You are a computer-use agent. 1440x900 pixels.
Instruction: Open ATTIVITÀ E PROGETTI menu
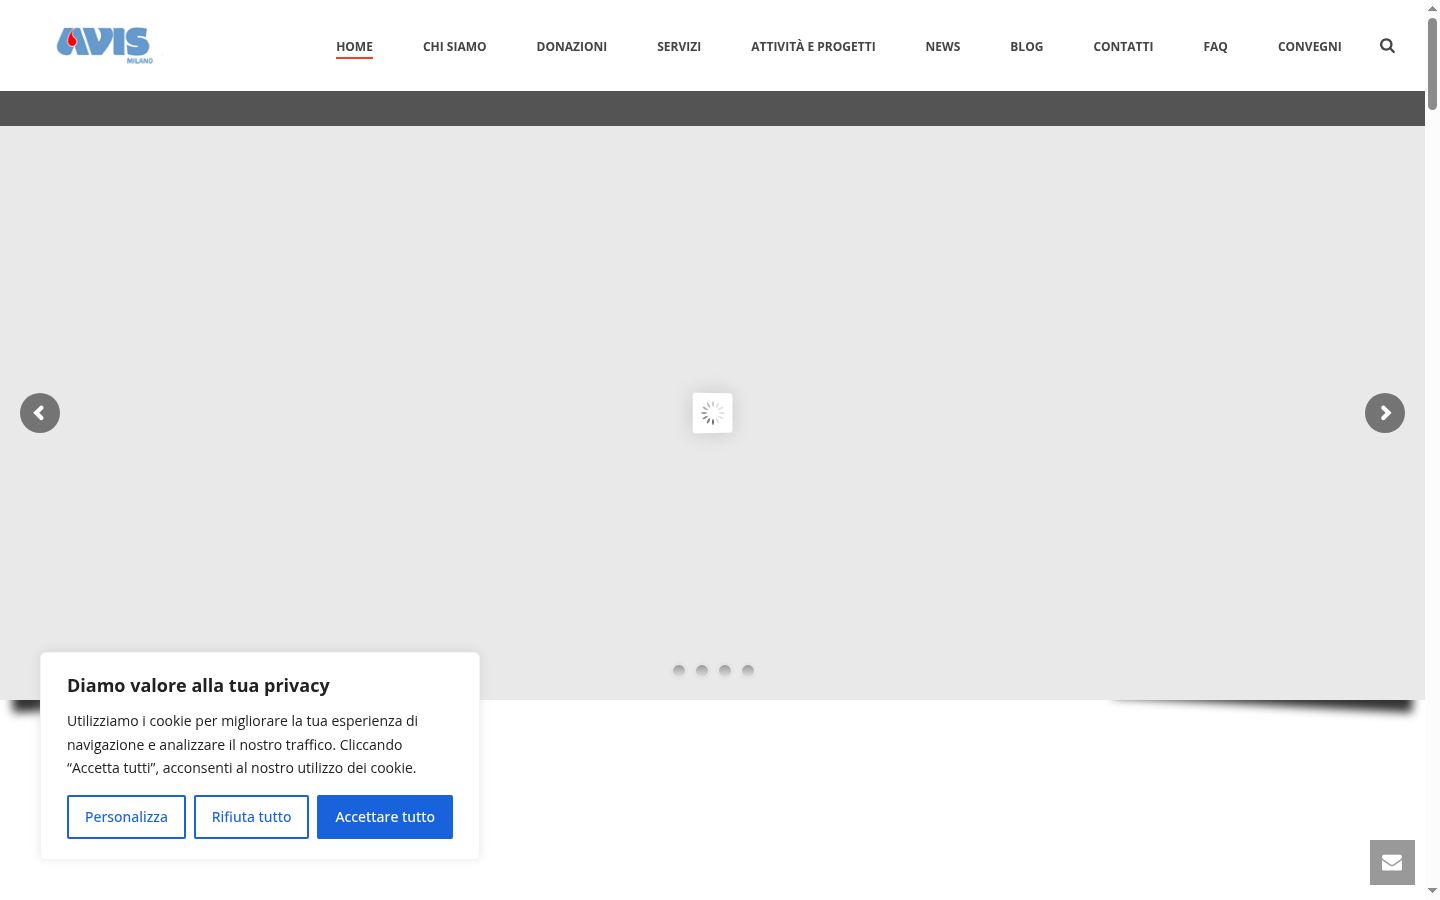point(813,47)
